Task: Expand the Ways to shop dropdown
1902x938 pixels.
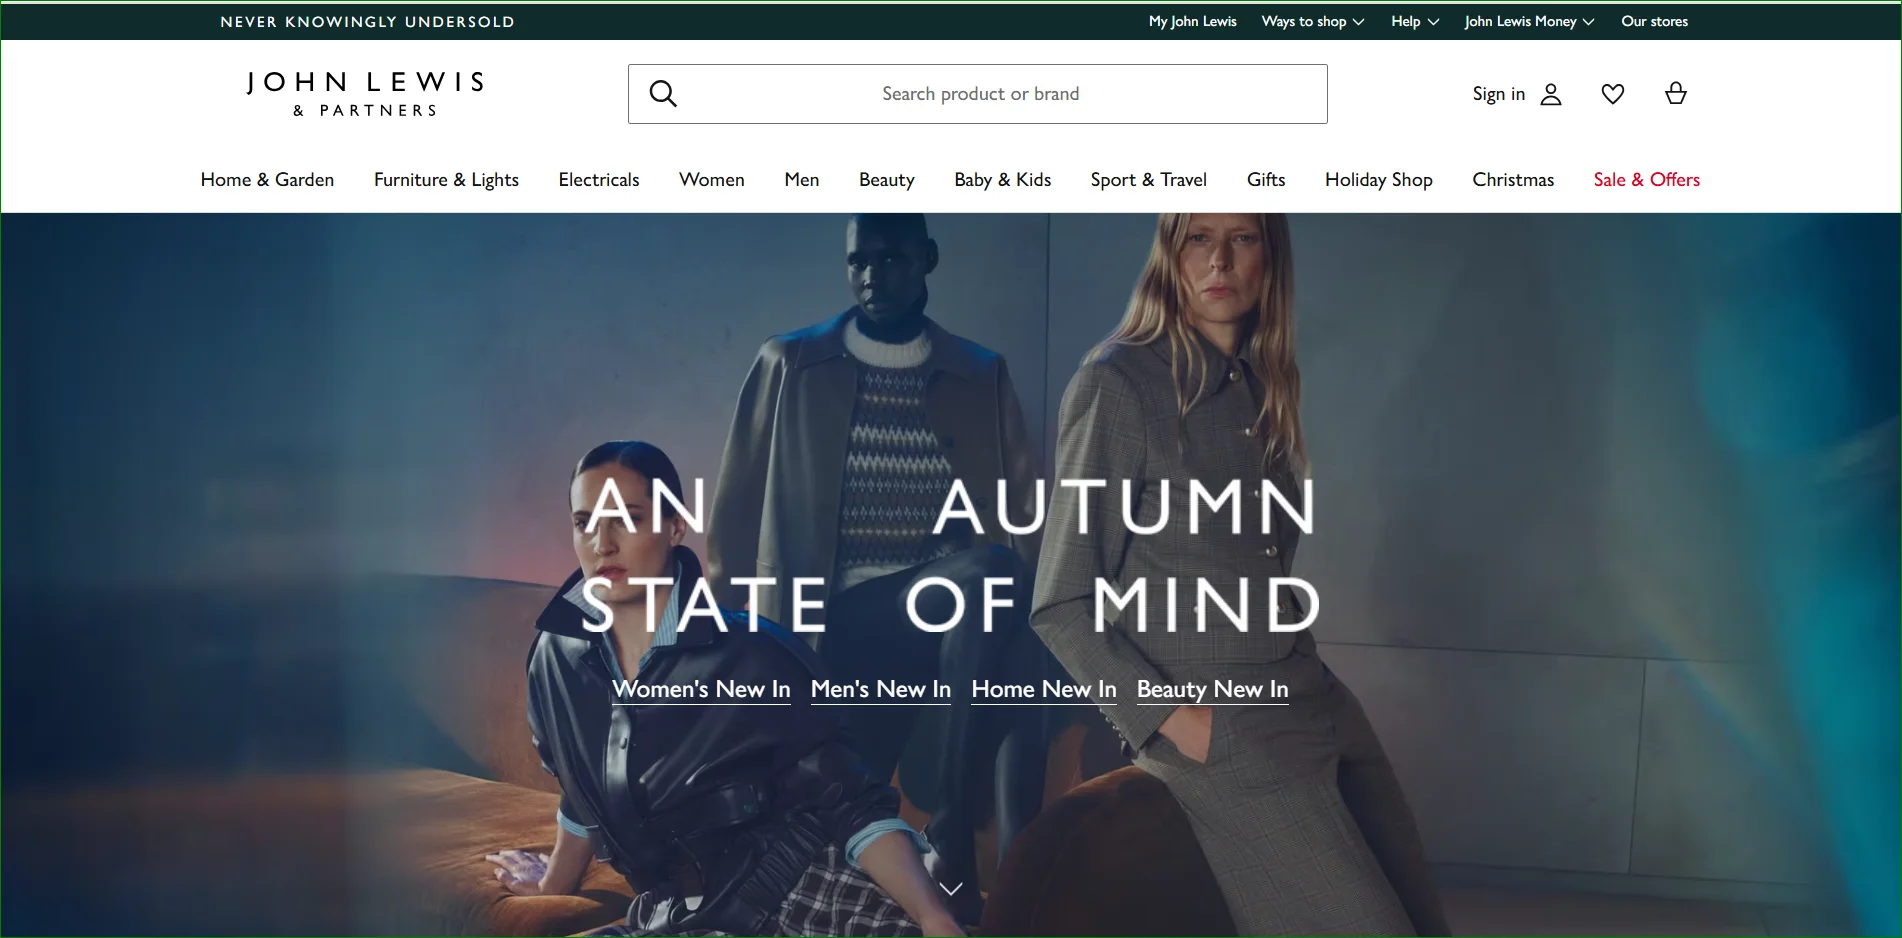Action: 1312,21
